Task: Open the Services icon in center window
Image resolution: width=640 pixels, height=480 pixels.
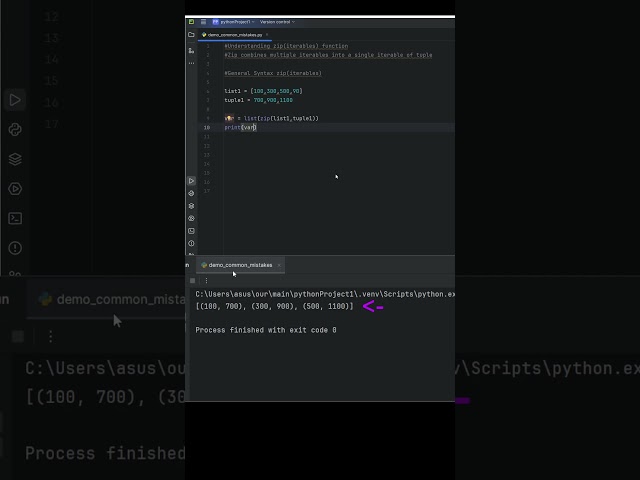Action: tap(191, 218)
